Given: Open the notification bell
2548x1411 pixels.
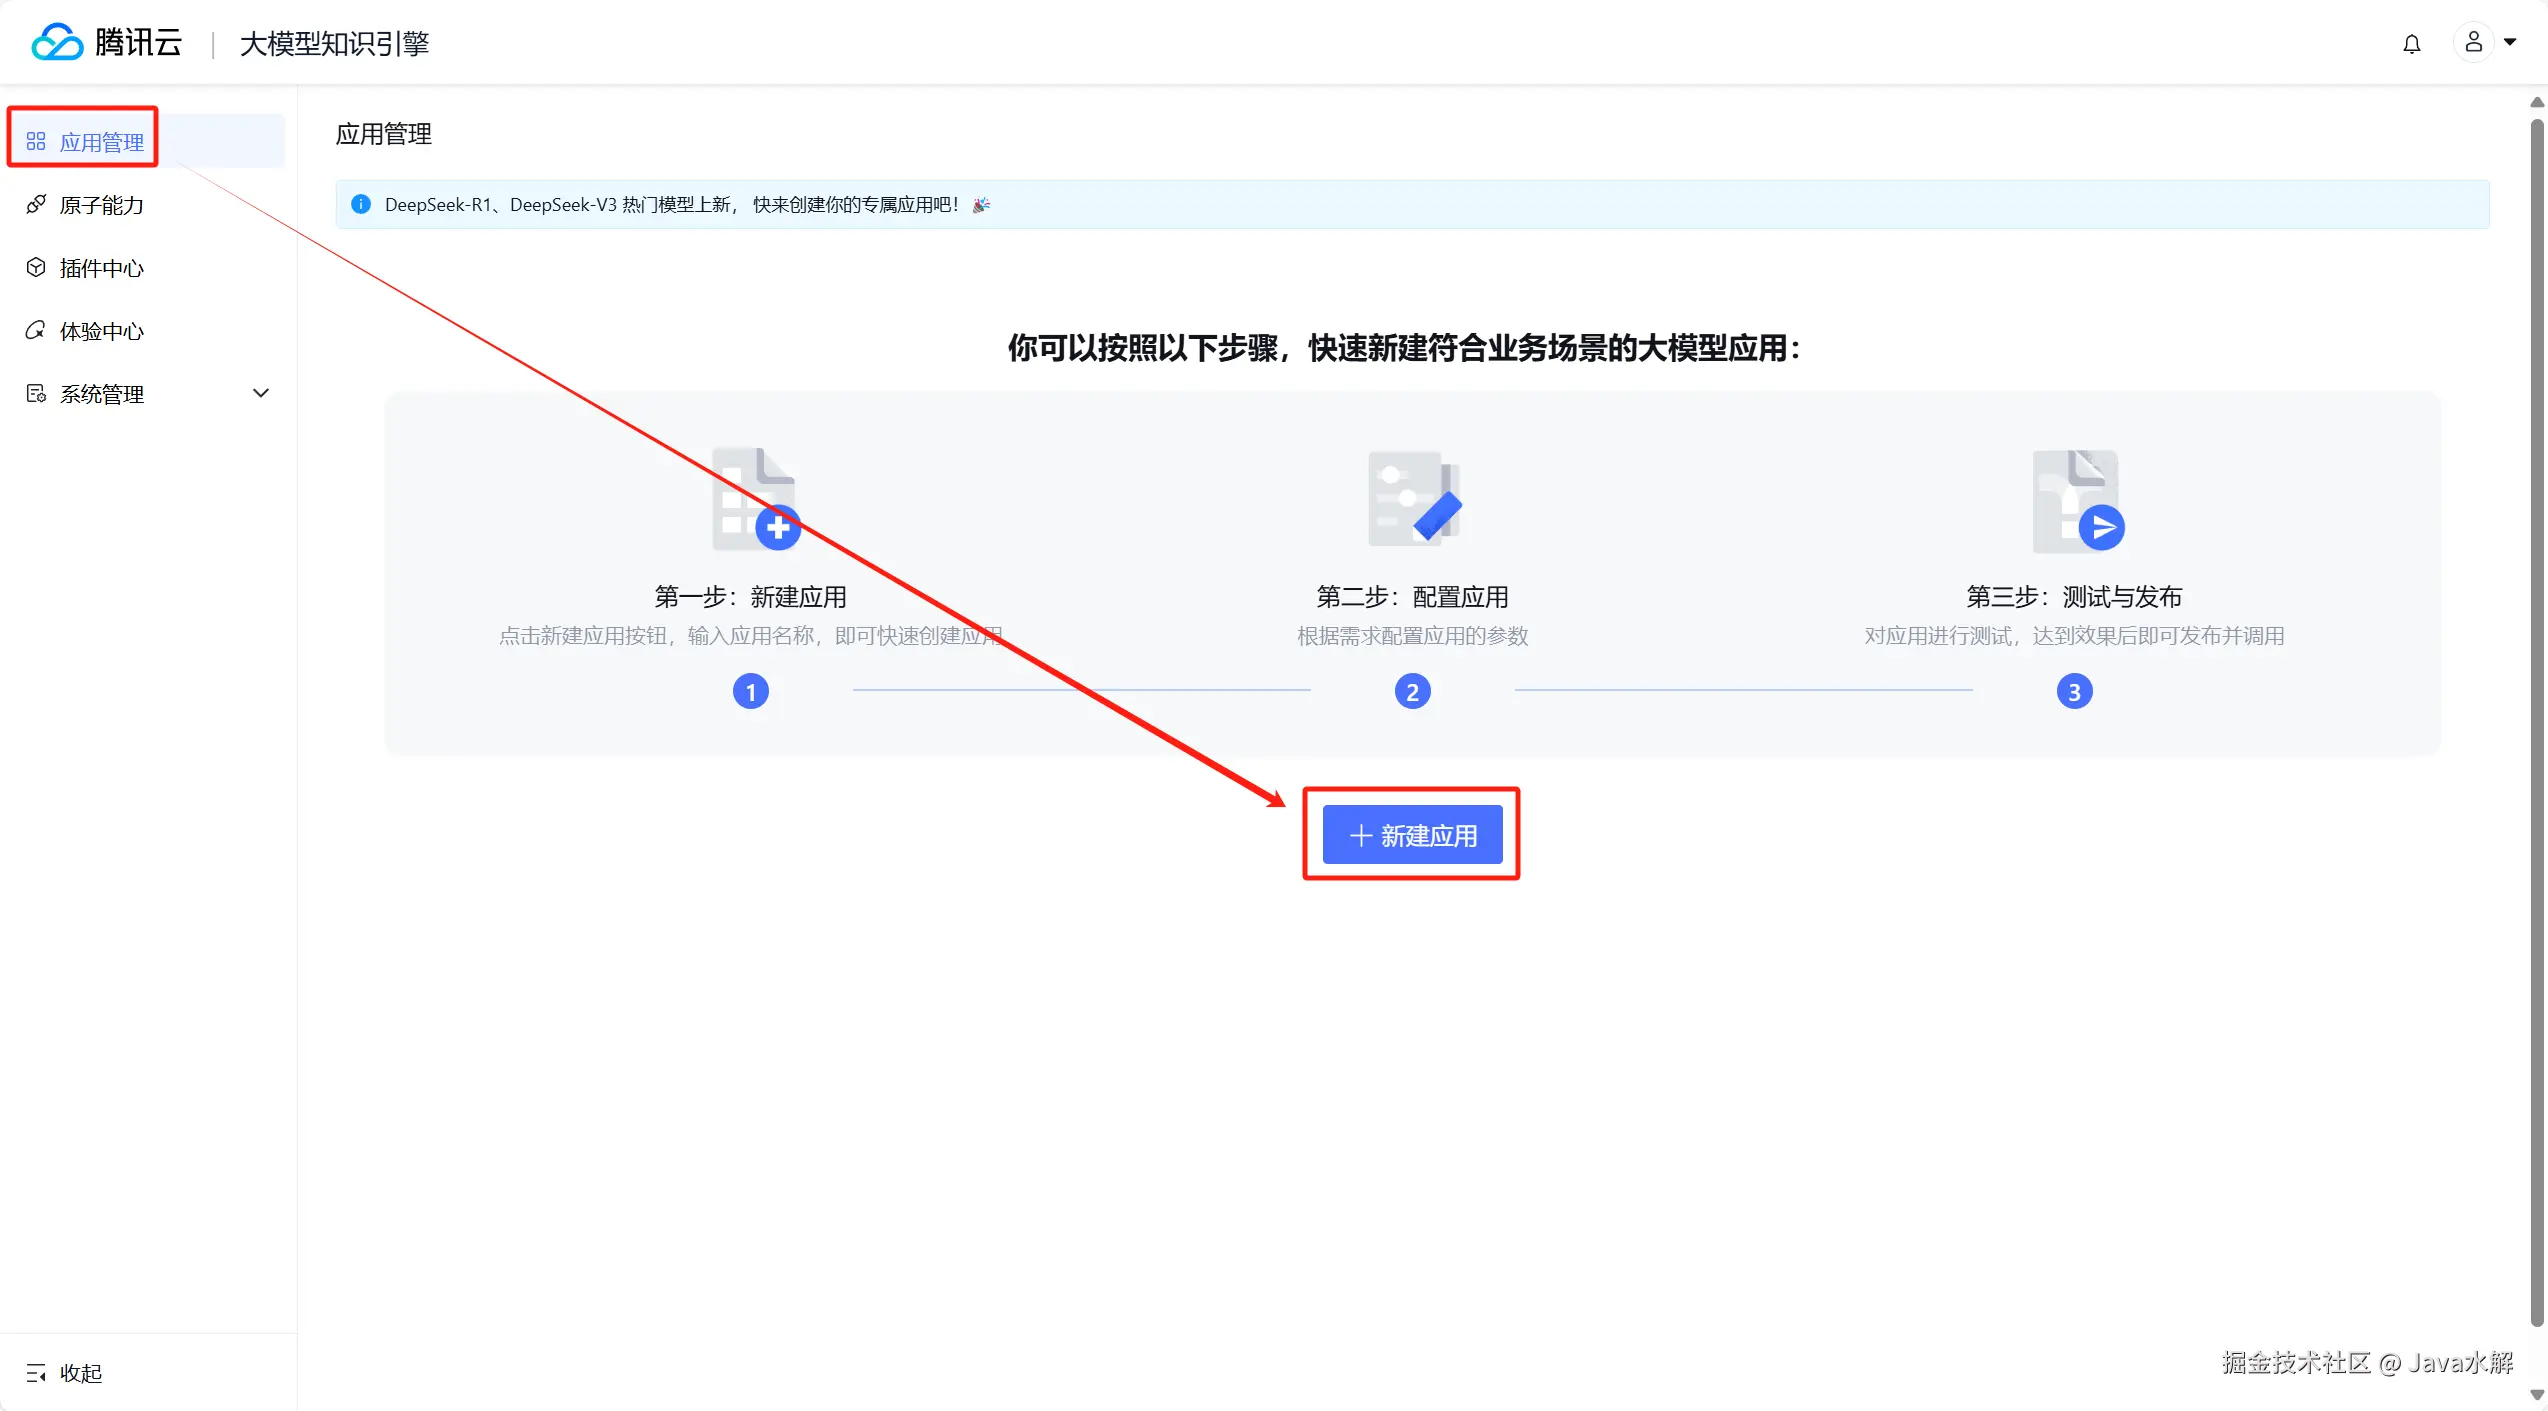Looking at the screenshot, I should [2411, 44].
